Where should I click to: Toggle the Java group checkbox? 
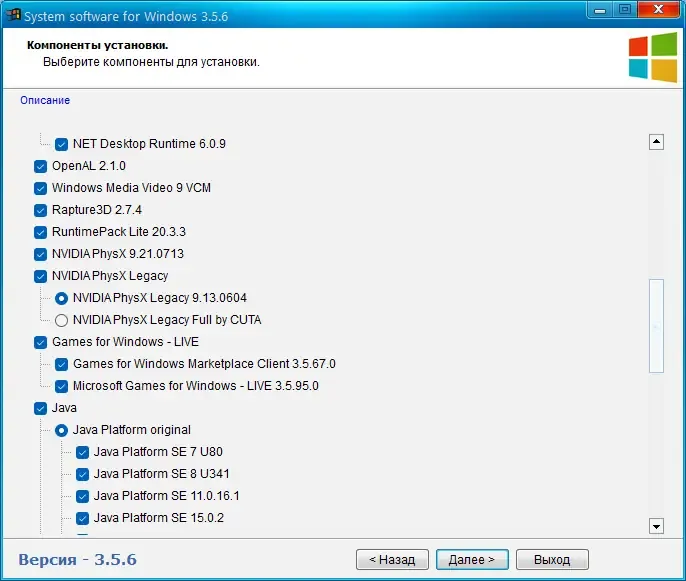[x=40, y=408]
